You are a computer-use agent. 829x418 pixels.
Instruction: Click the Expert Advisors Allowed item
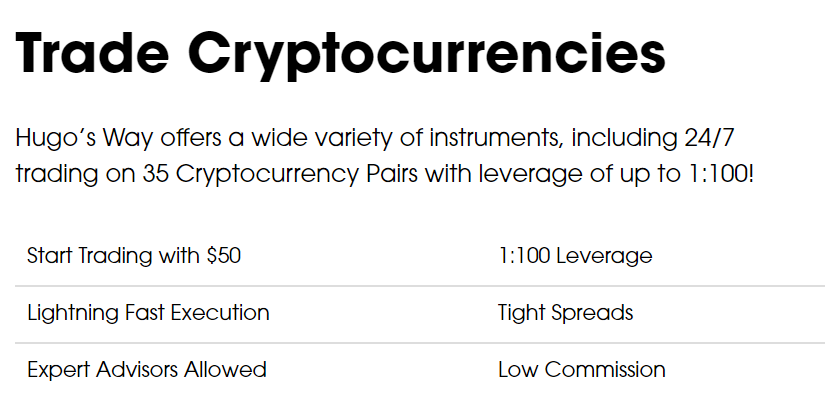click(x=146, y=369)
